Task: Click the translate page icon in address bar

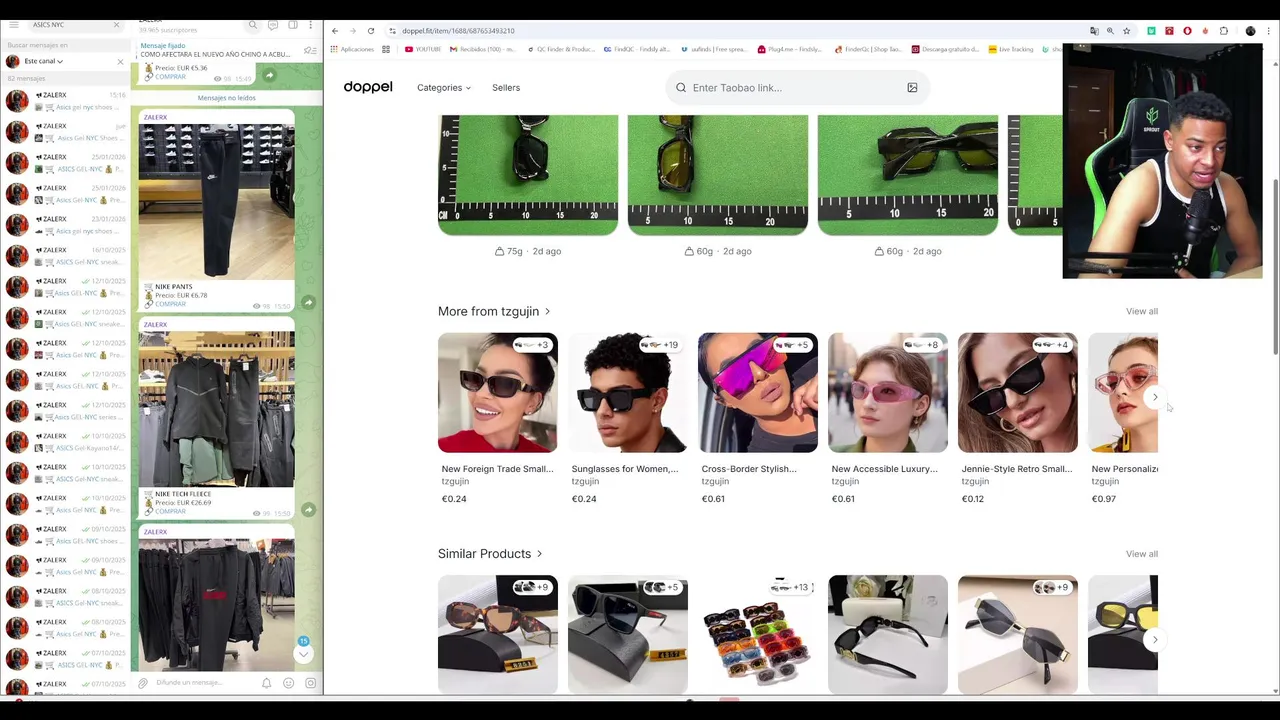Action: coord(1094,31)
